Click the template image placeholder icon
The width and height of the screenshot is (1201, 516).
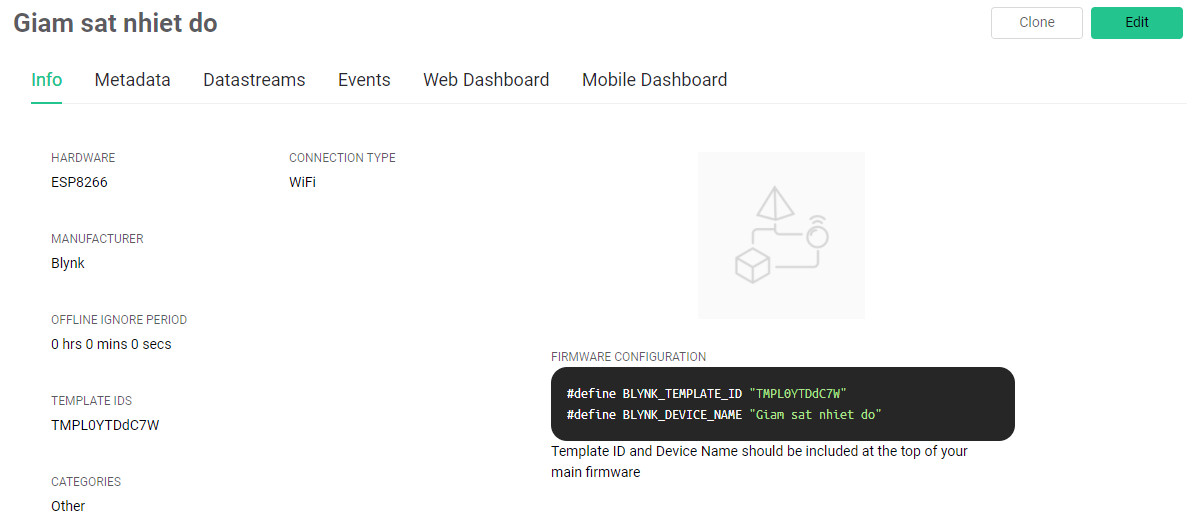point(781,235)
